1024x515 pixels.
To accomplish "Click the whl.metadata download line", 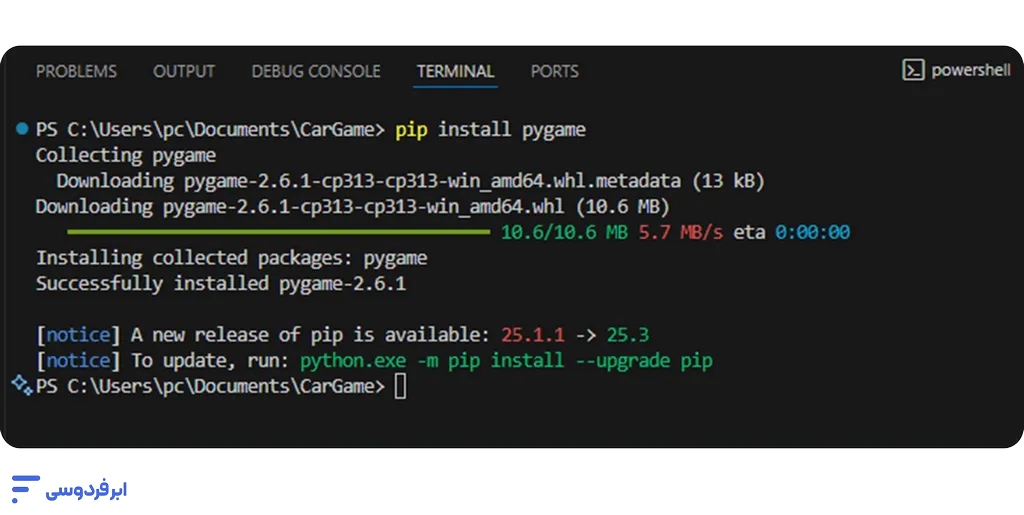I will tap(410, 181).
